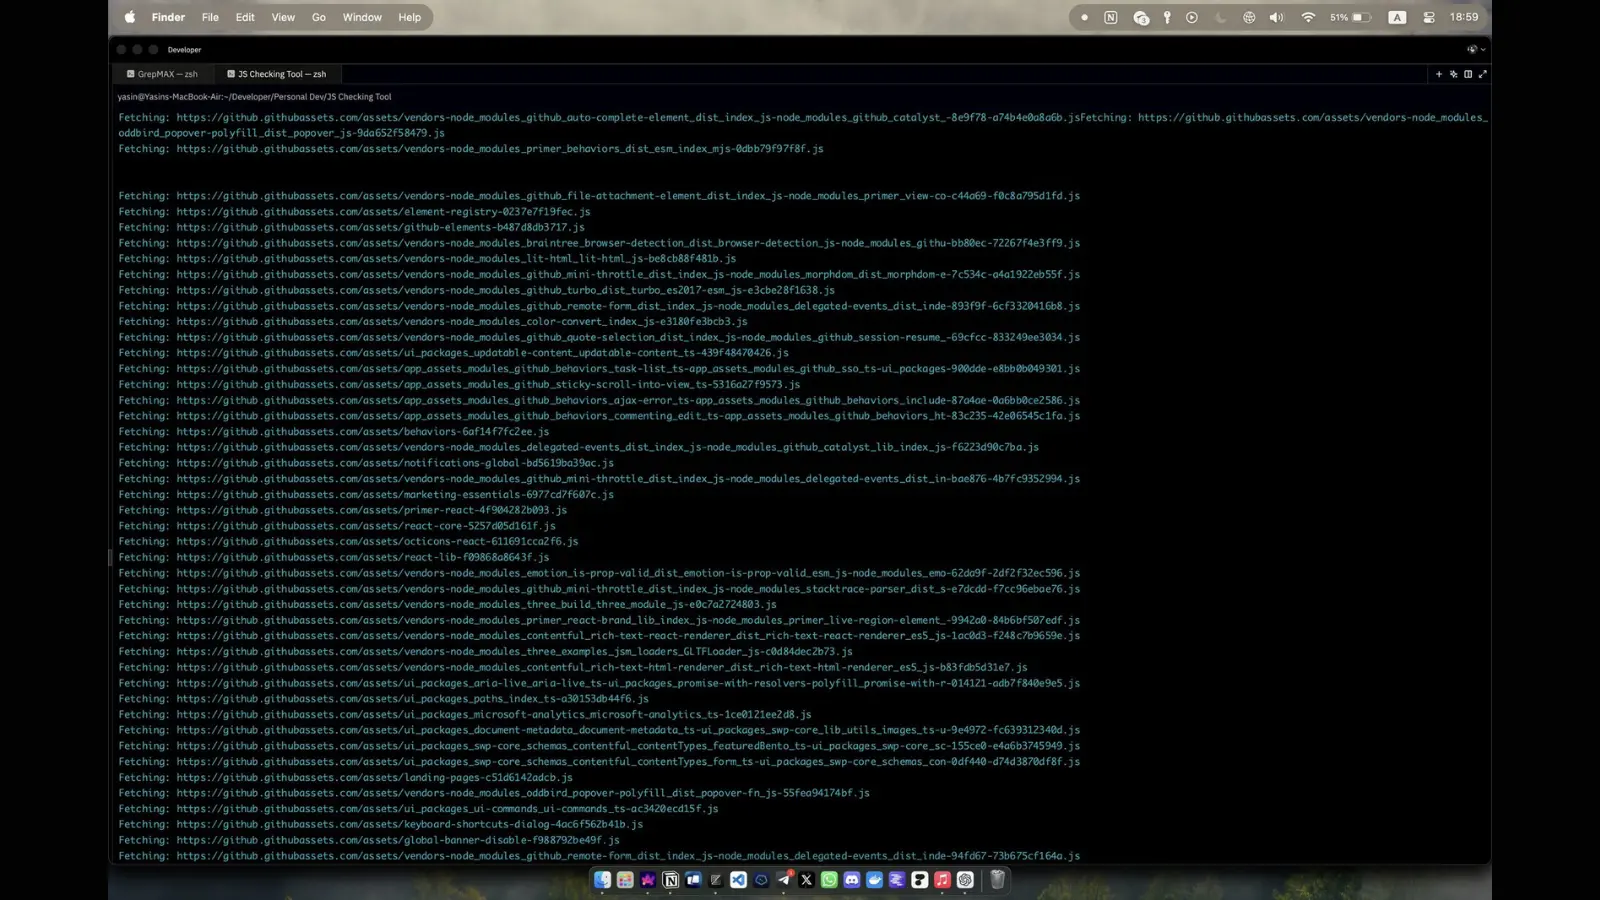The width and height of the screenshot is (1600, 900).
Task: Switch to the GrepMAX — zsh tab
Action: (x=167, y=74)
